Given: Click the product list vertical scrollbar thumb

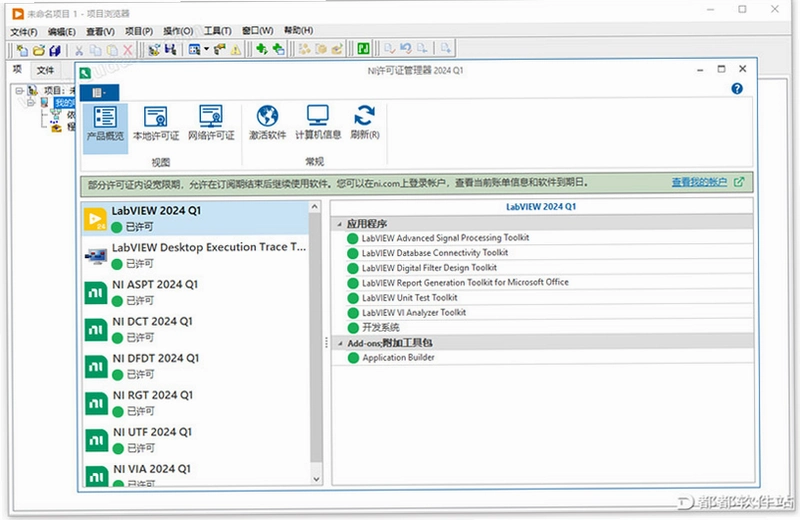Looking at the screenshot, I should tap(316, 337).
